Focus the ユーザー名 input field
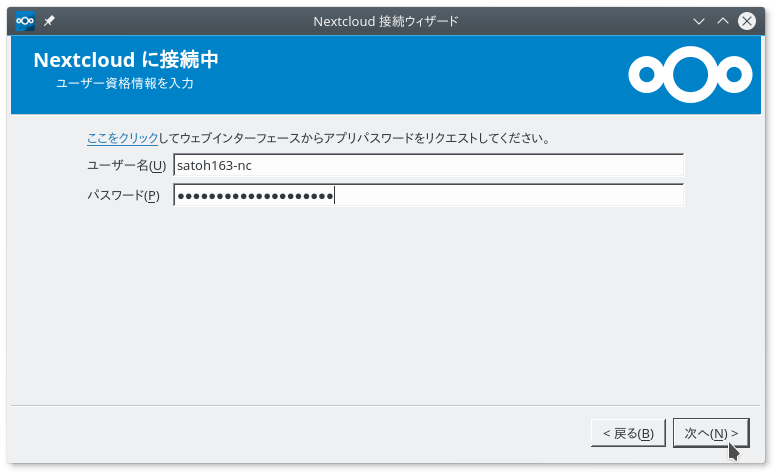Viewport: 778px width, 476px height. click(429, 165)
